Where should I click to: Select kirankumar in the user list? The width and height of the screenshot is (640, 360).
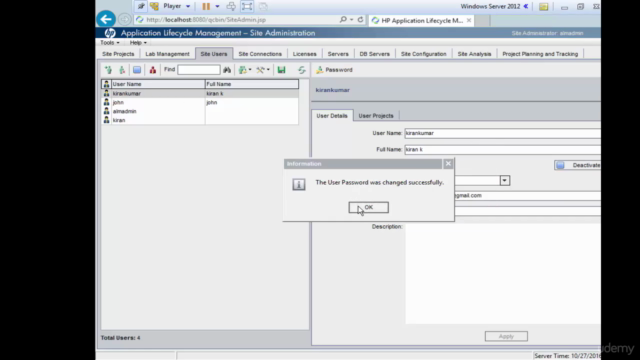[200, 93]
